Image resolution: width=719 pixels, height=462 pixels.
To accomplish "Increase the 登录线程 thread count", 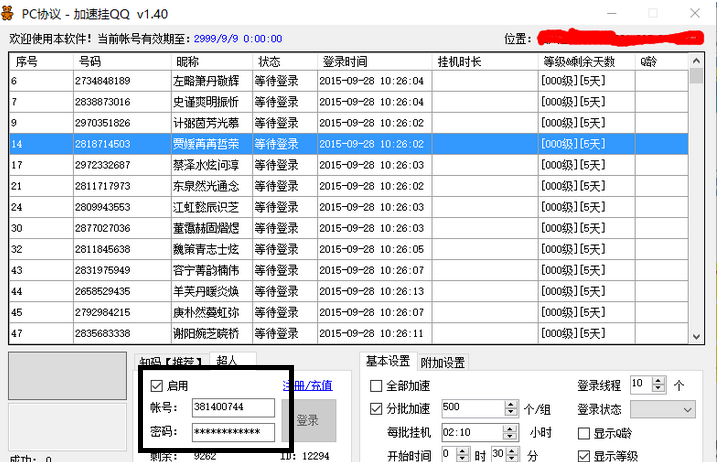I will click(658, 380).
